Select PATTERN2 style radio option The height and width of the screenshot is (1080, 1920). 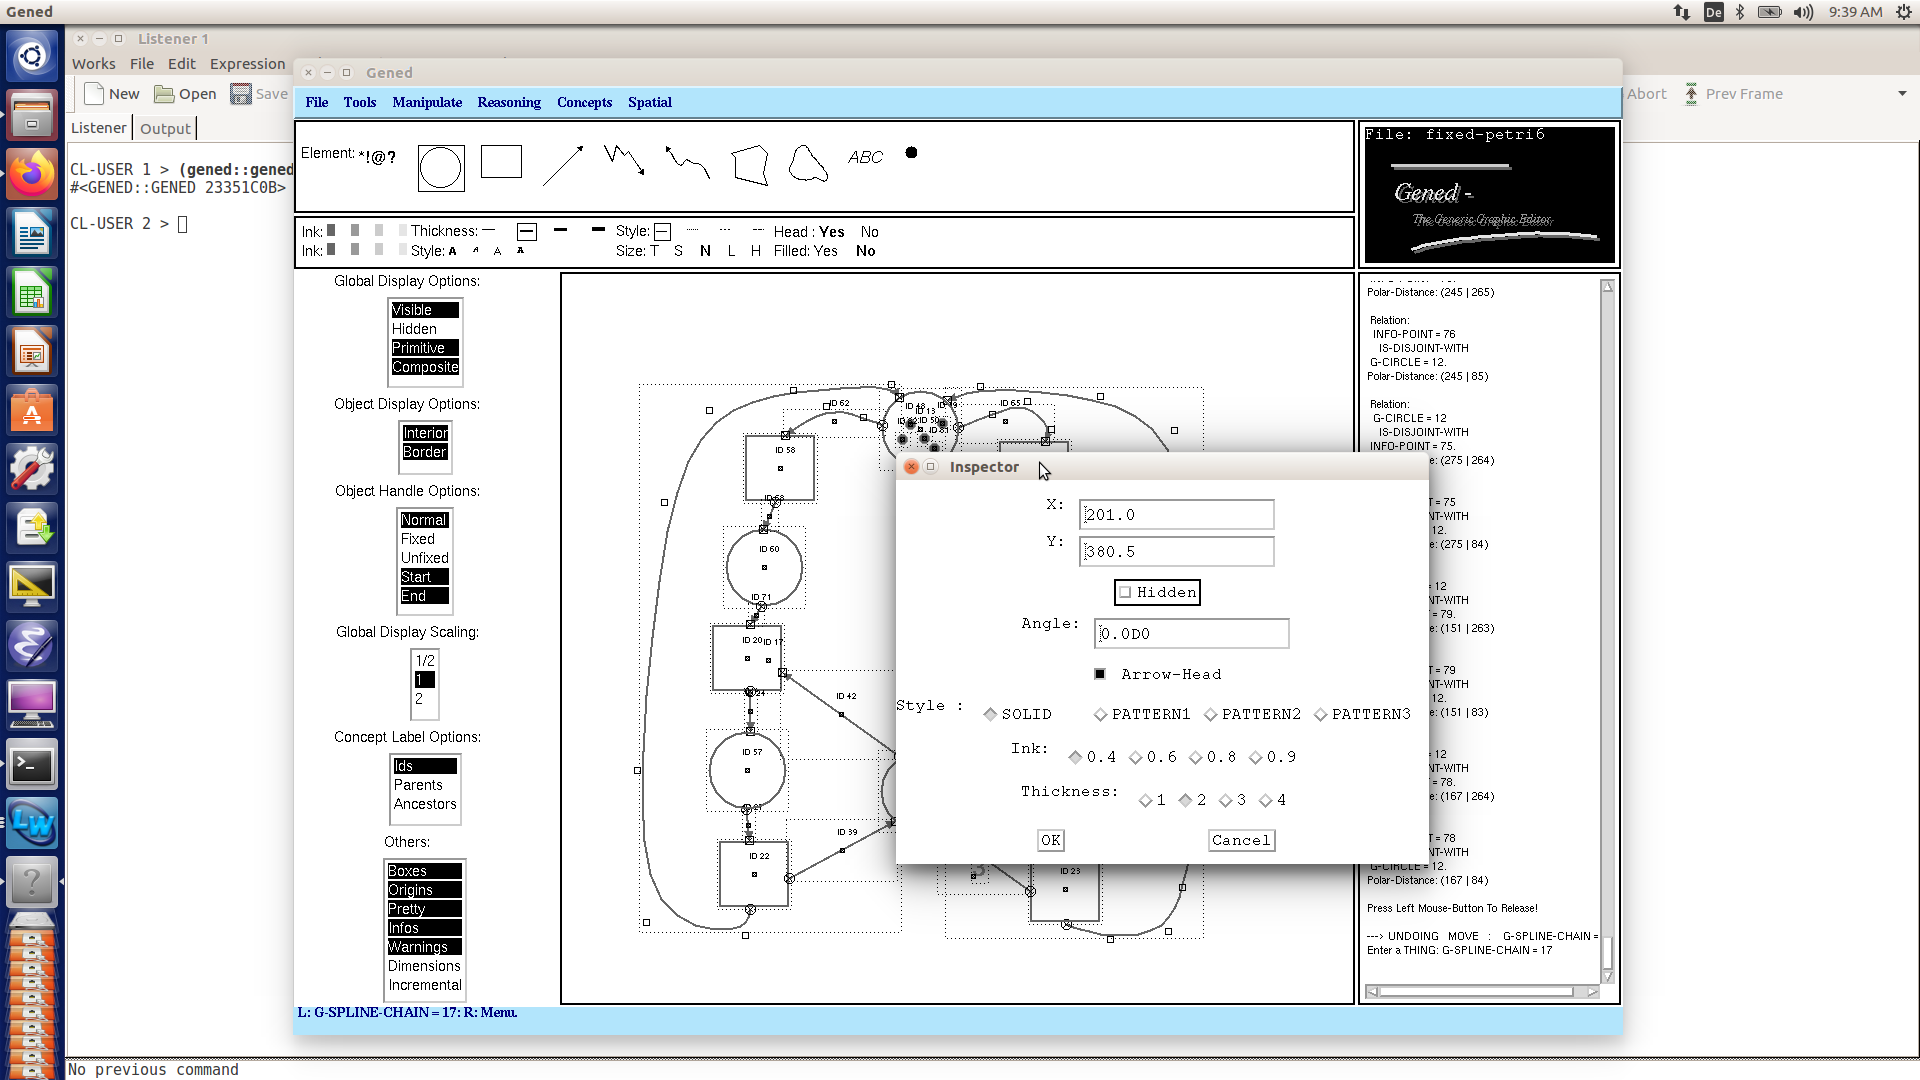pos(1211,714)
